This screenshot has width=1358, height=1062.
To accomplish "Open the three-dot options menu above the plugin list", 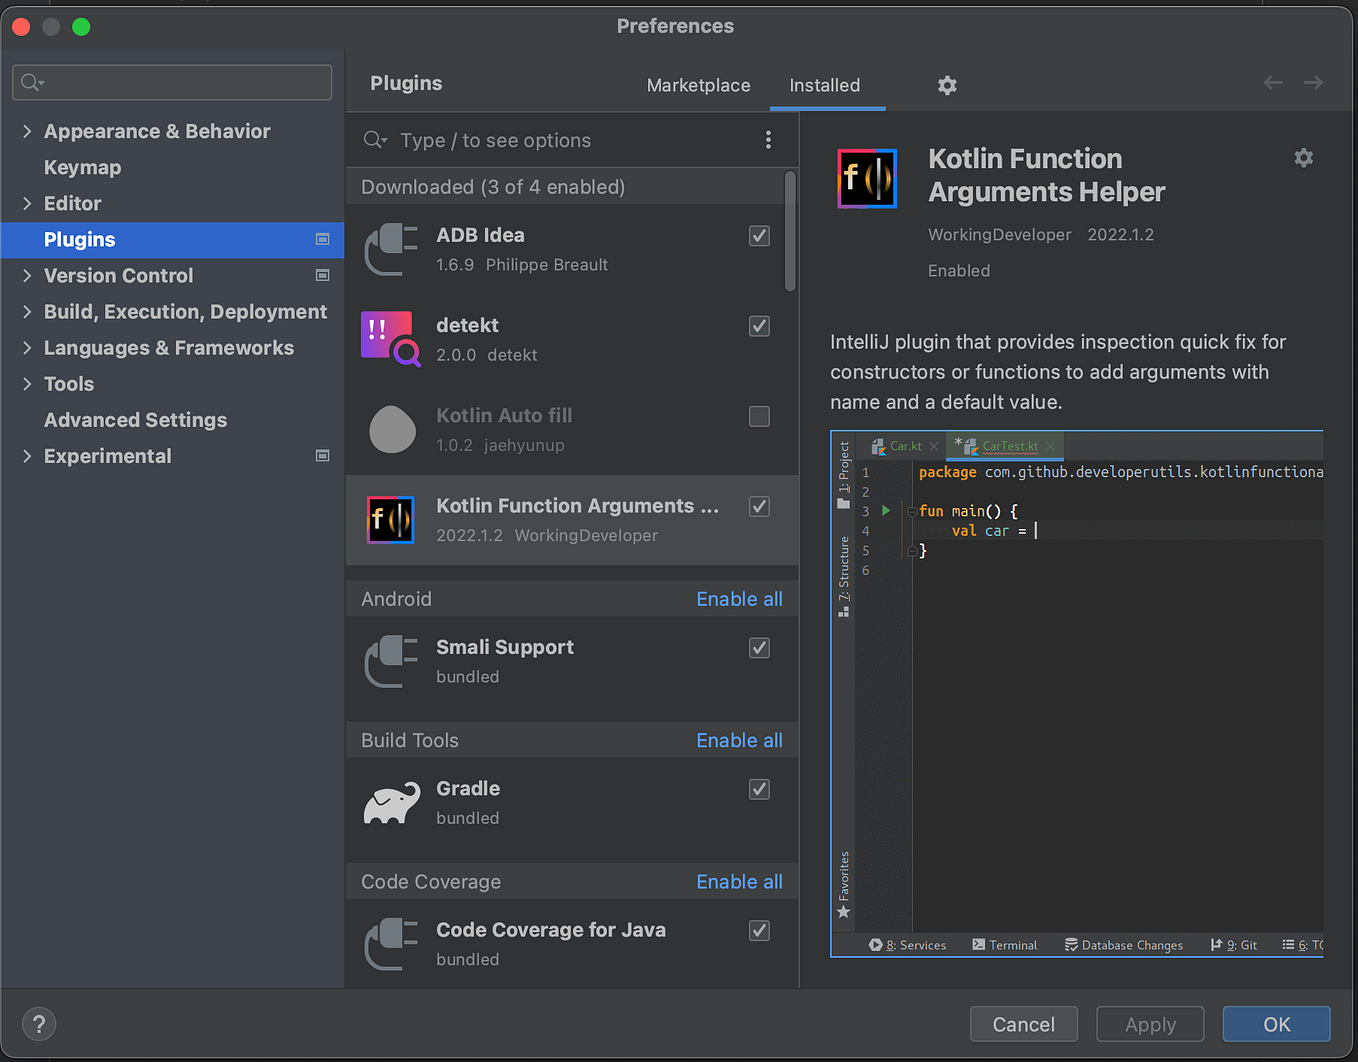I will (768, 140).
